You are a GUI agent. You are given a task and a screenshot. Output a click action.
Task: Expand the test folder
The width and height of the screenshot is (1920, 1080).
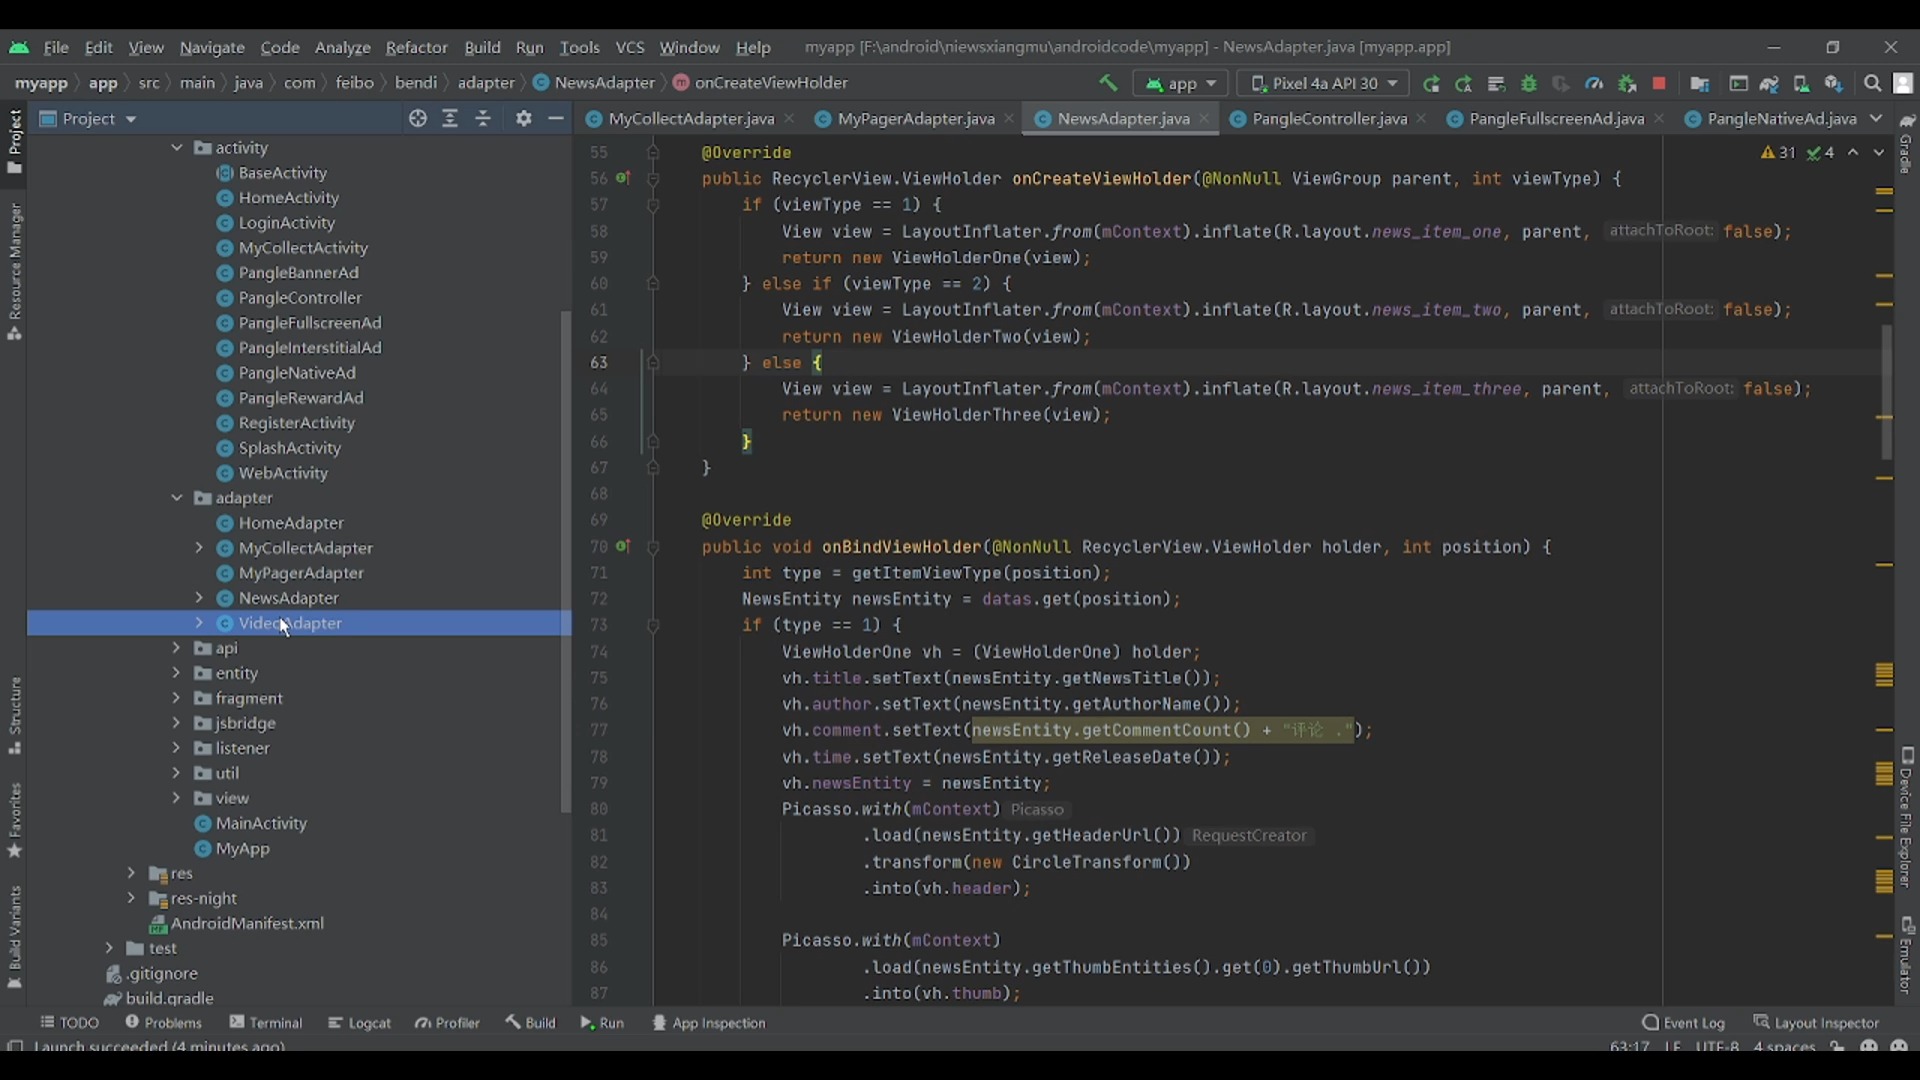[x=109, y=948]
